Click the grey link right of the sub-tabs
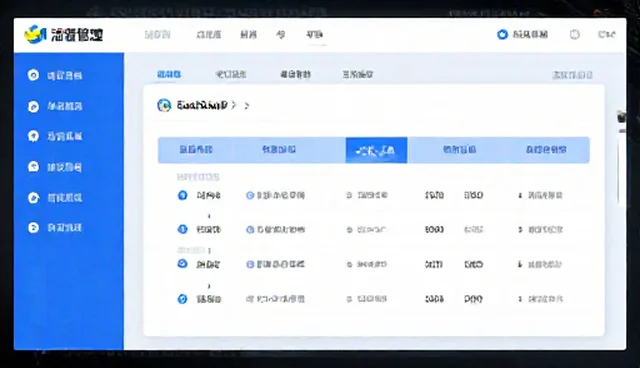640x368 pixels. tap(572, 75)
